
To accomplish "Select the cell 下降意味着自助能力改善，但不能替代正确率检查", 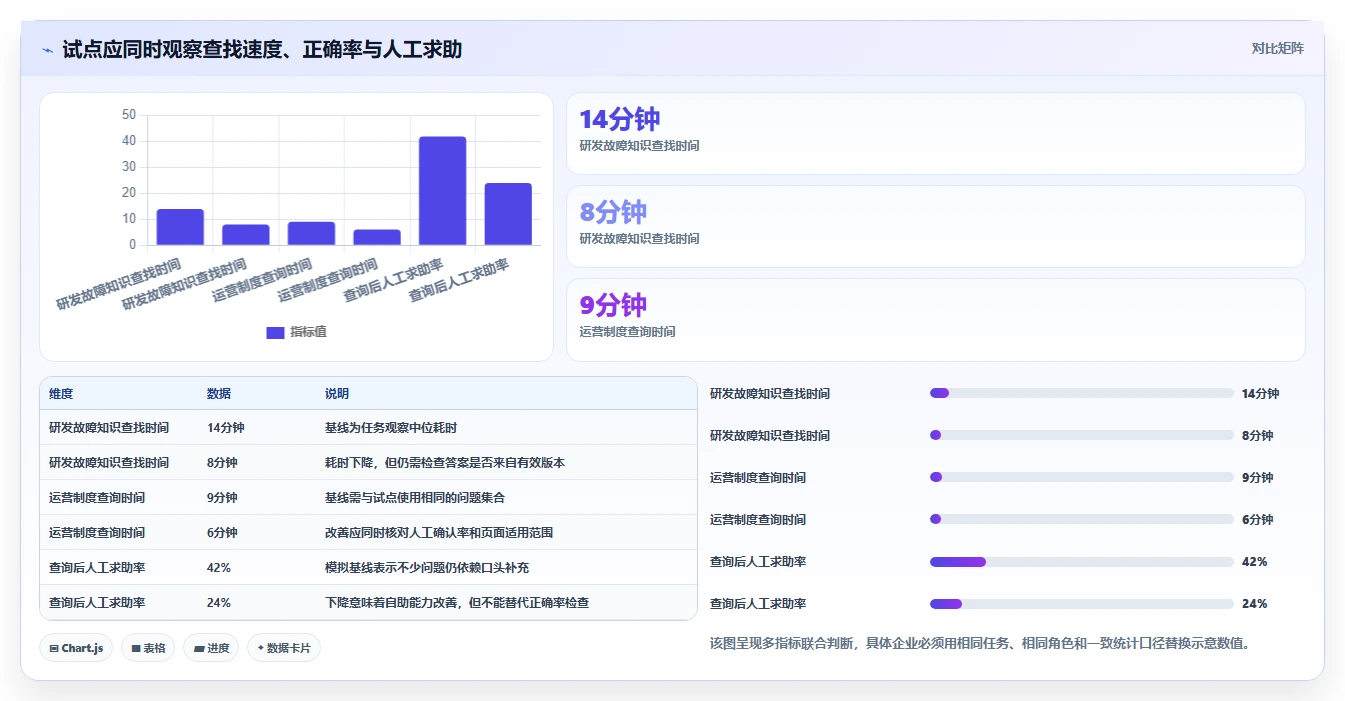I will click(457, 603).
